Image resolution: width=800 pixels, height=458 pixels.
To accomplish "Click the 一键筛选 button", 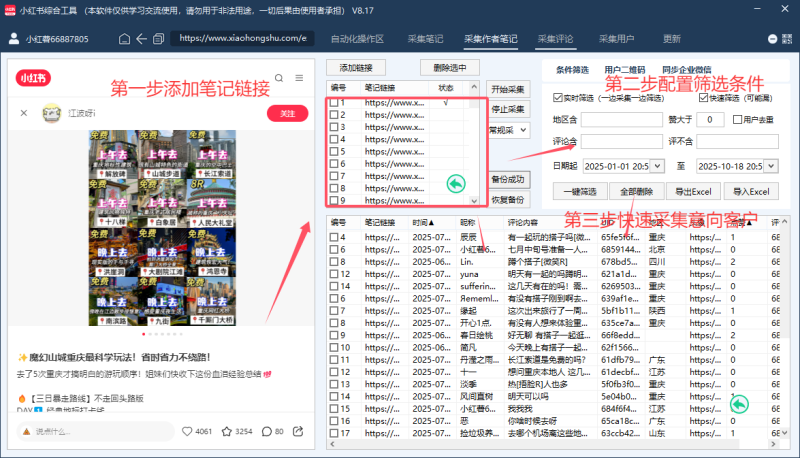I will [580, 192].
